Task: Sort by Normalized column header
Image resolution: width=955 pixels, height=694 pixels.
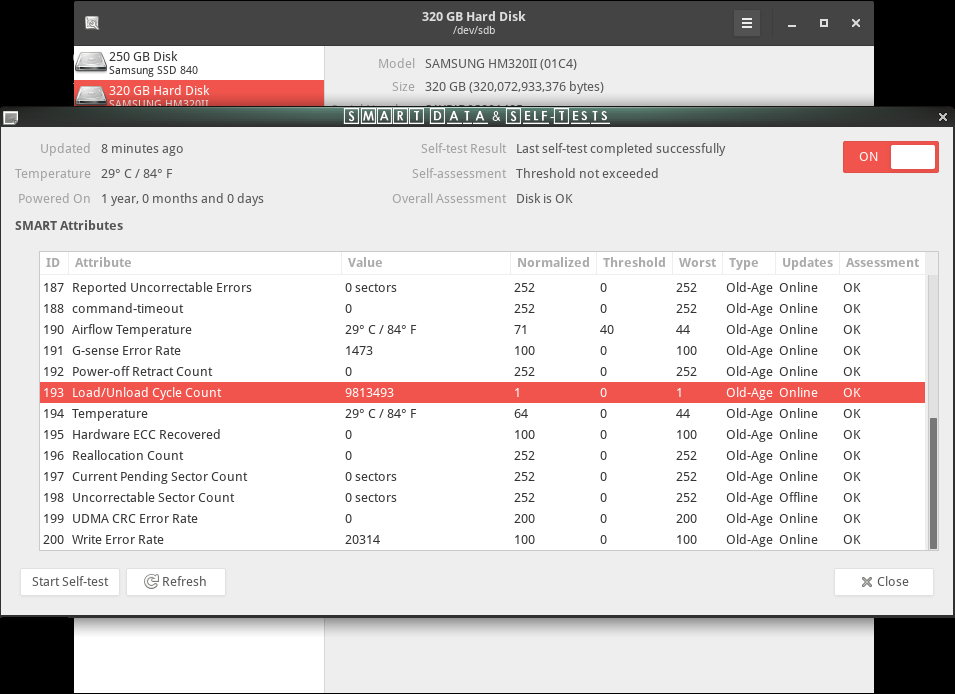Action: click(x=553, y=263)
